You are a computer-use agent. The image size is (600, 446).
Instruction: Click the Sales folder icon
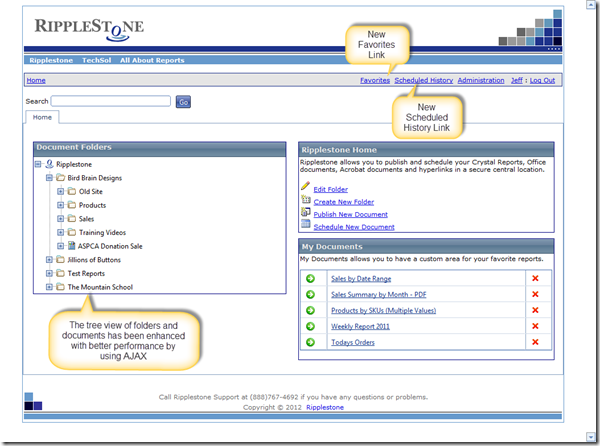point(72,219)
